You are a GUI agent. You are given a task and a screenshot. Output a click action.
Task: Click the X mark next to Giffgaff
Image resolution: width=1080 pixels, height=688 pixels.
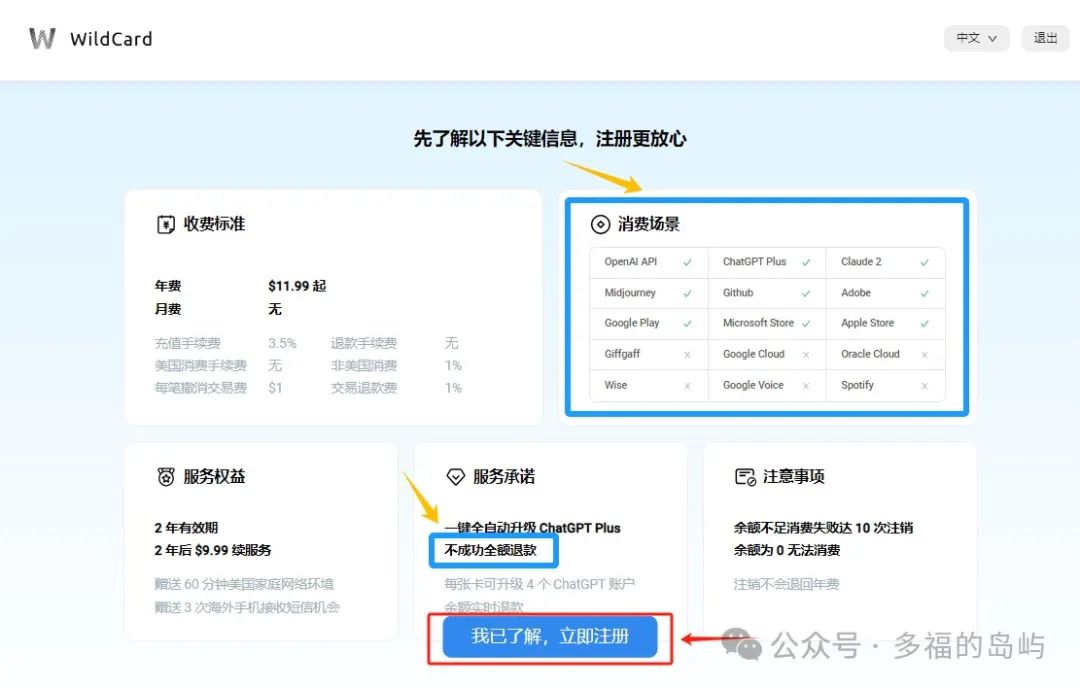[x=687, y=355]
